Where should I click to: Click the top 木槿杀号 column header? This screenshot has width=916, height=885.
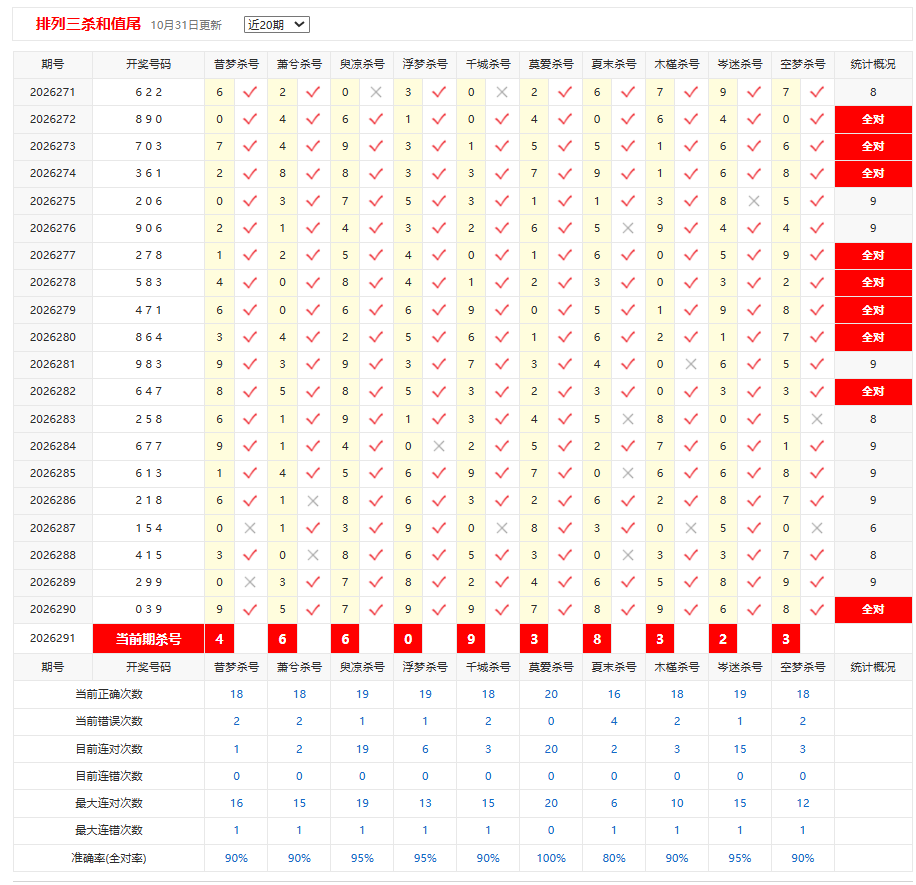(676, 64)
